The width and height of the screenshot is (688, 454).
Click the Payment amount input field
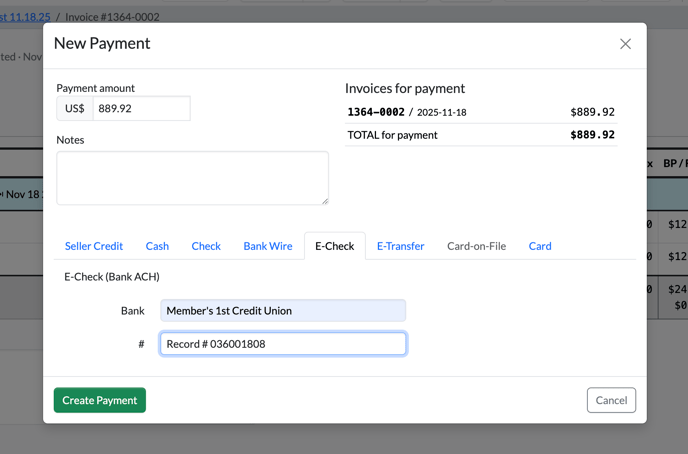point(141,109)
